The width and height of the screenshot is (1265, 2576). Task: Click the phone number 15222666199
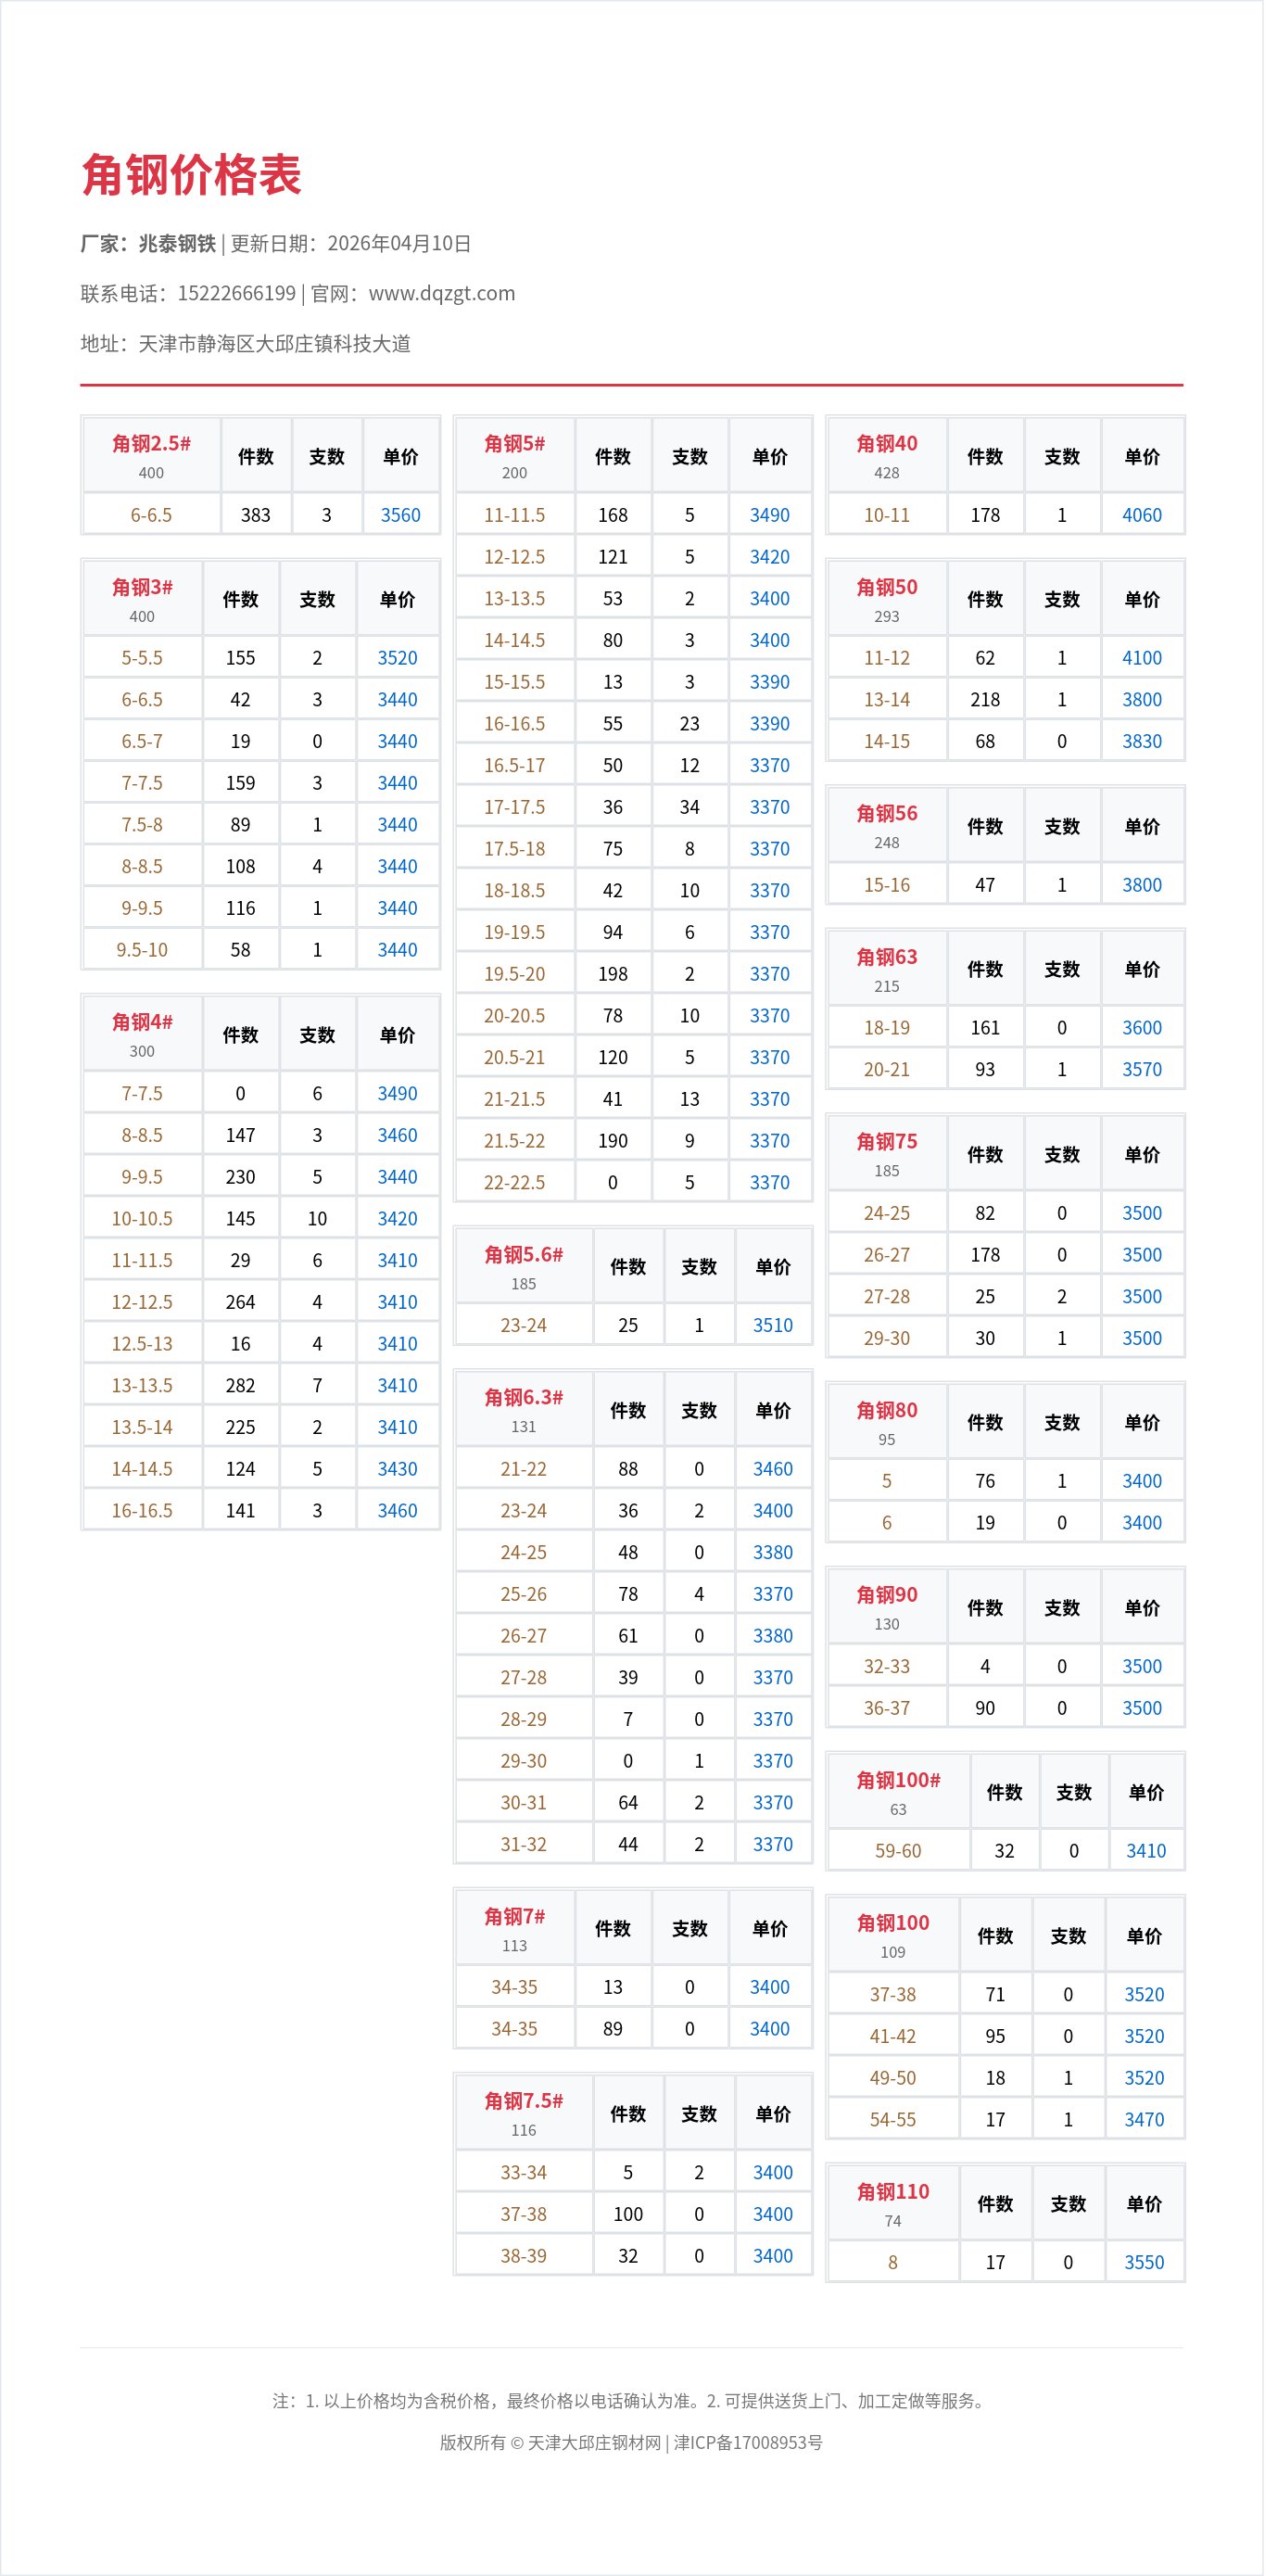[x=237, y=293]
